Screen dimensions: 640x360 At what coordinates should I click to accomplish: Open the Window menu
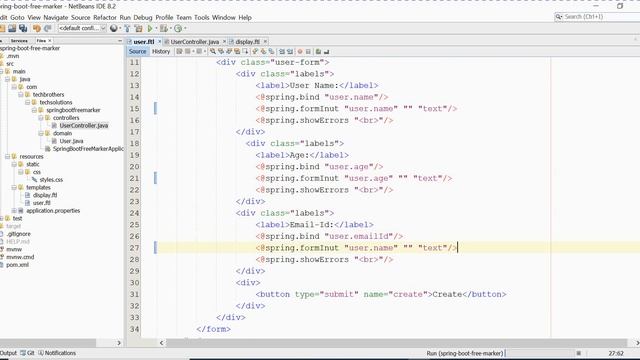tap(223, 18)
